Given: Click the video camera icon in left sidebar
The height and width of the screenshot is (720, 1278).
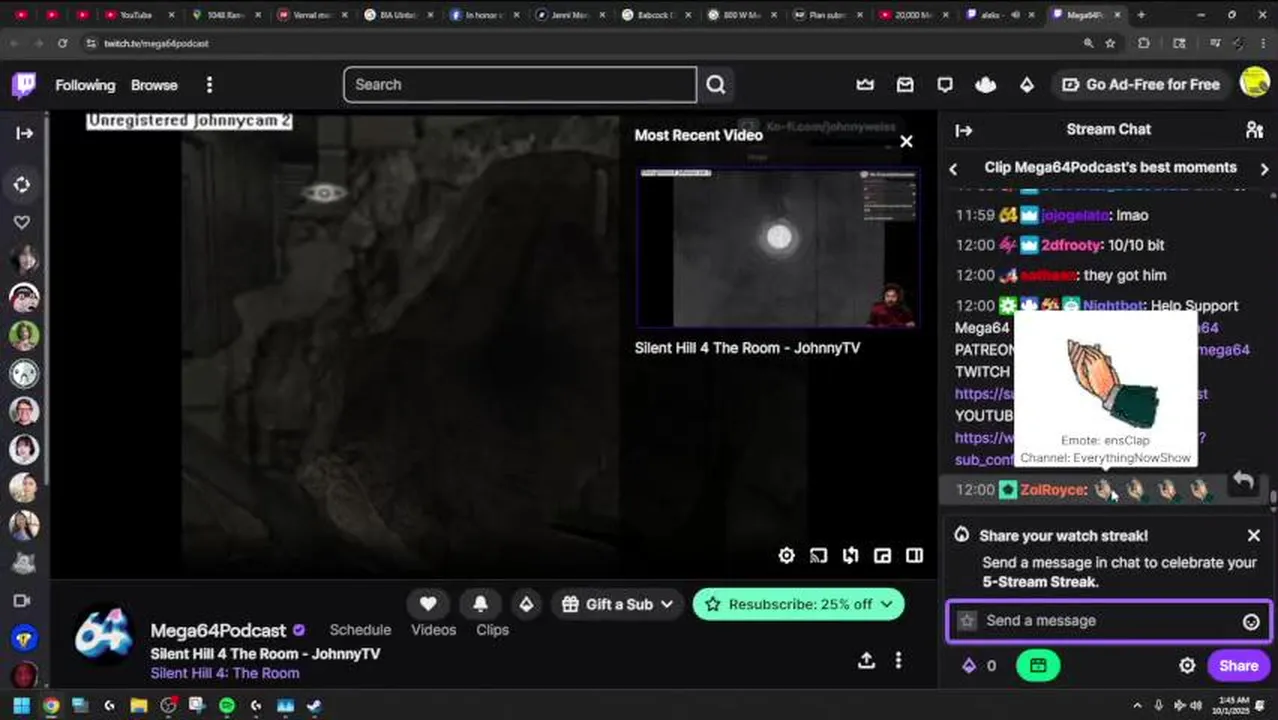Looking at the screenshot, I should 22,601.
